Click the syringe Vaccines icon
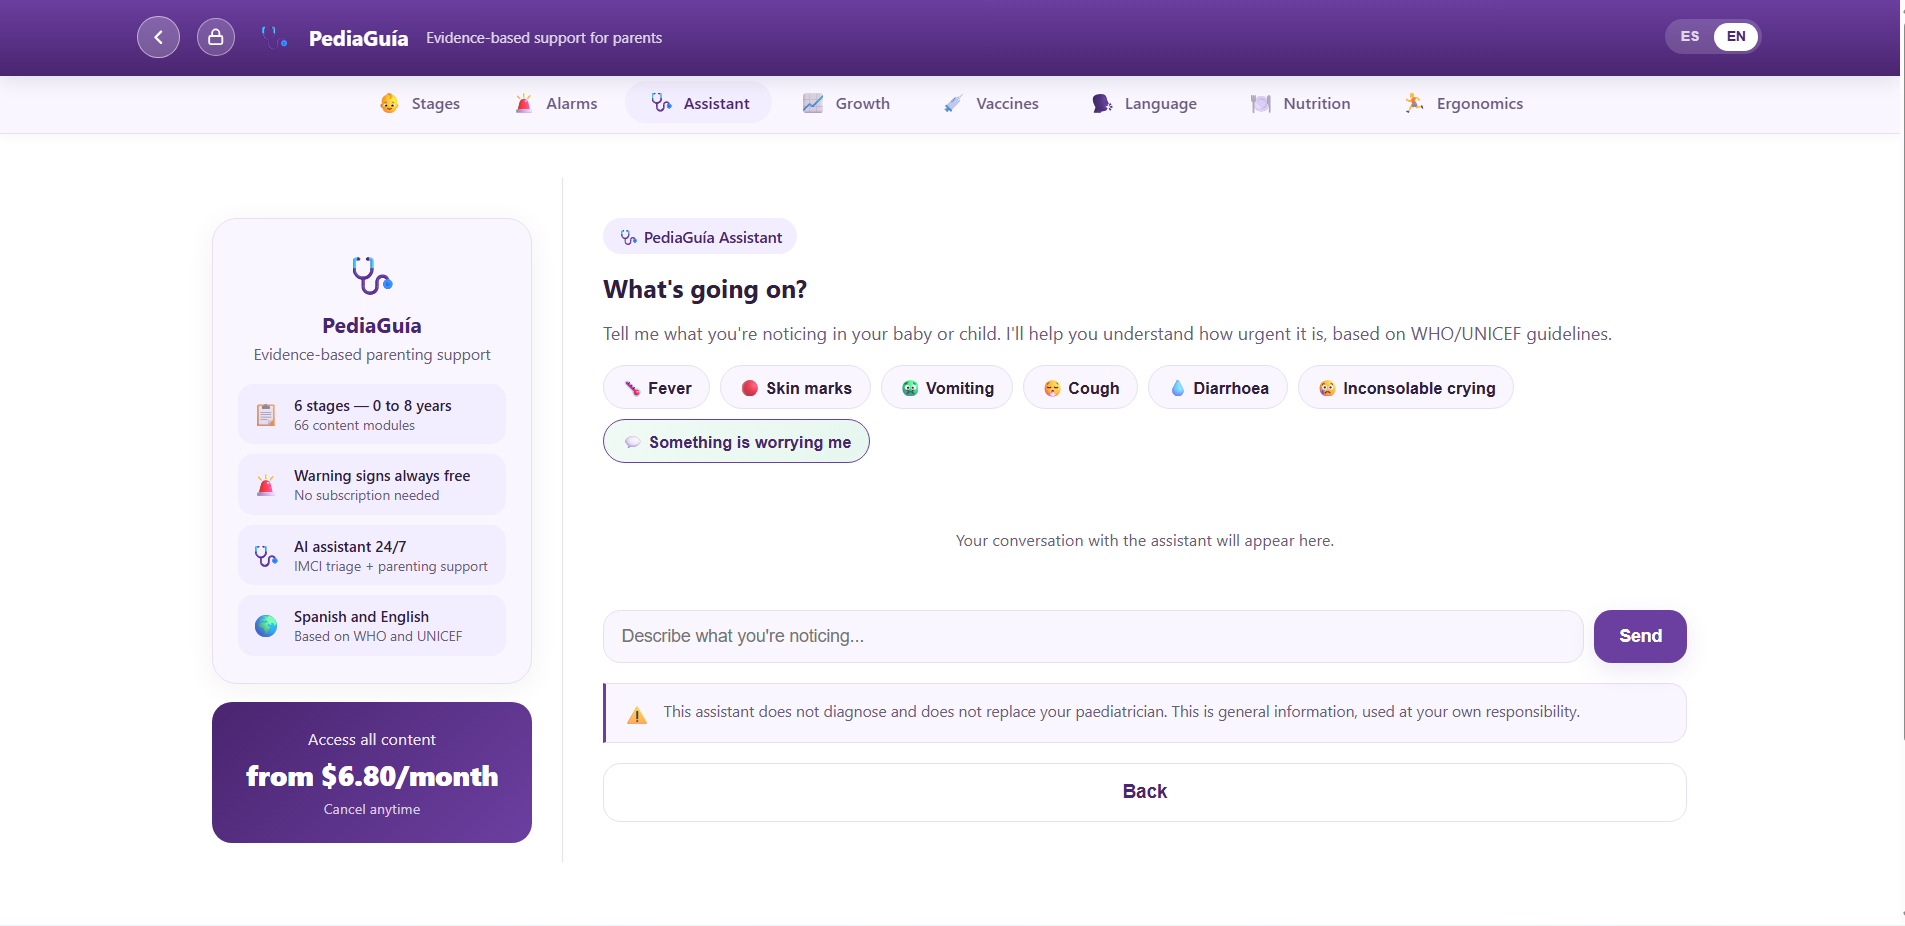This screenshot has width=1905, height=926. pos(953,103)
